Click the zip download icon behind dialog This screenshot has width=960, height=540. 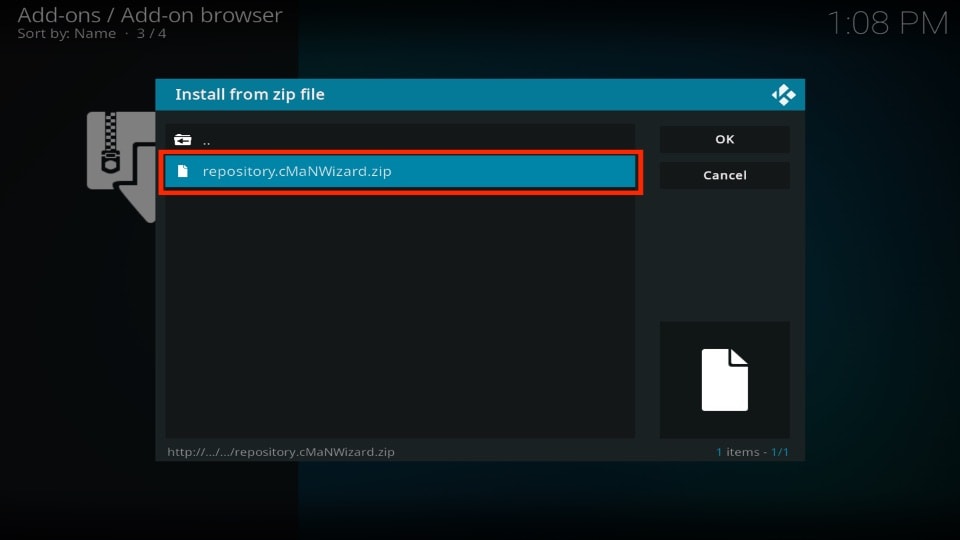121,167
